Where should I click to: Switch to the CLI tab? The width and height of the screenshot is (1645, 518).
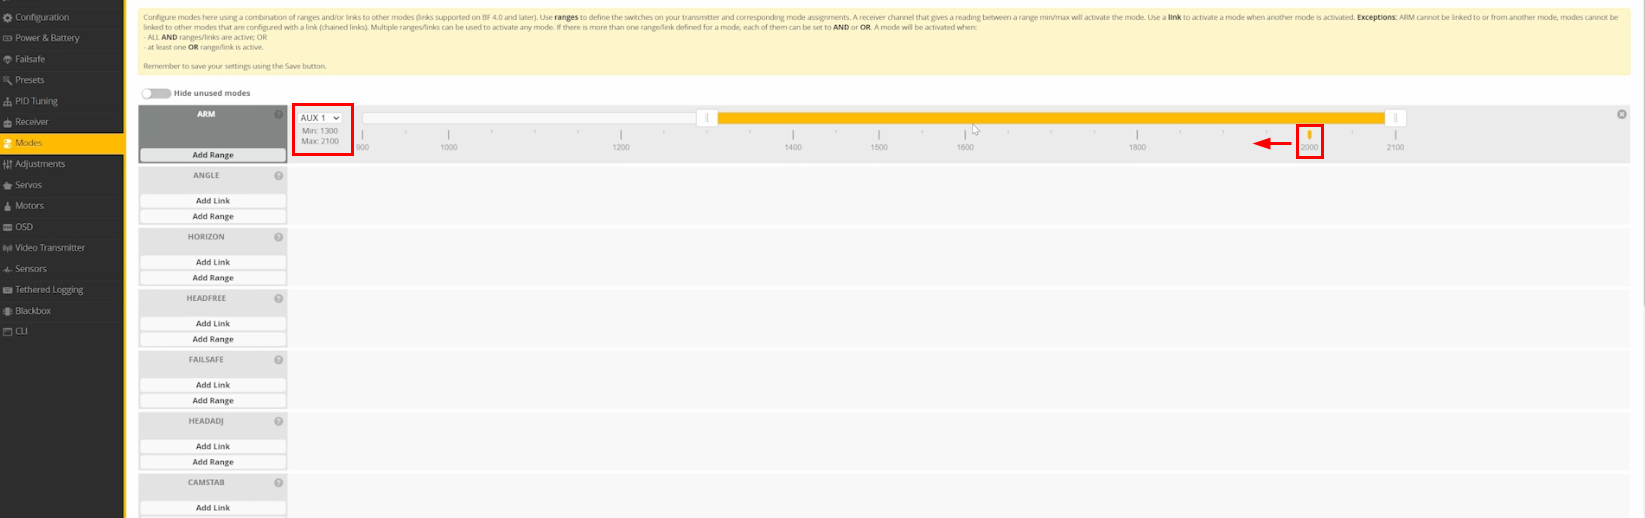tap(21, 331)
